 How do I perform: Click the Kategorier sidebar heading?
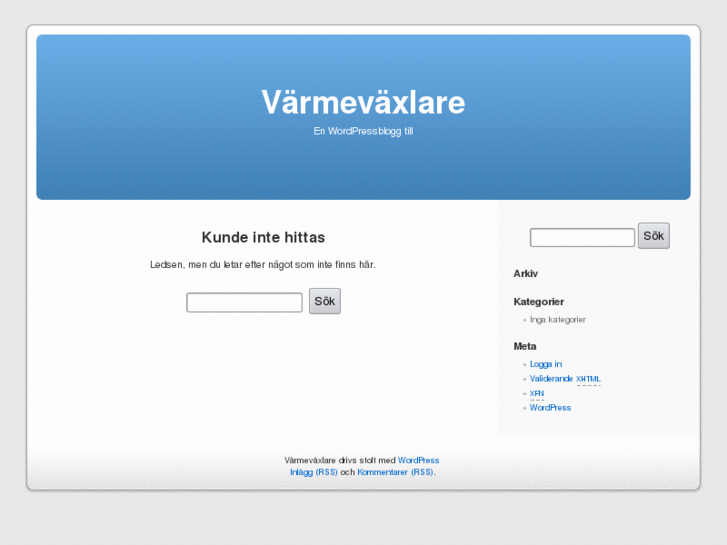click(539, 302)
